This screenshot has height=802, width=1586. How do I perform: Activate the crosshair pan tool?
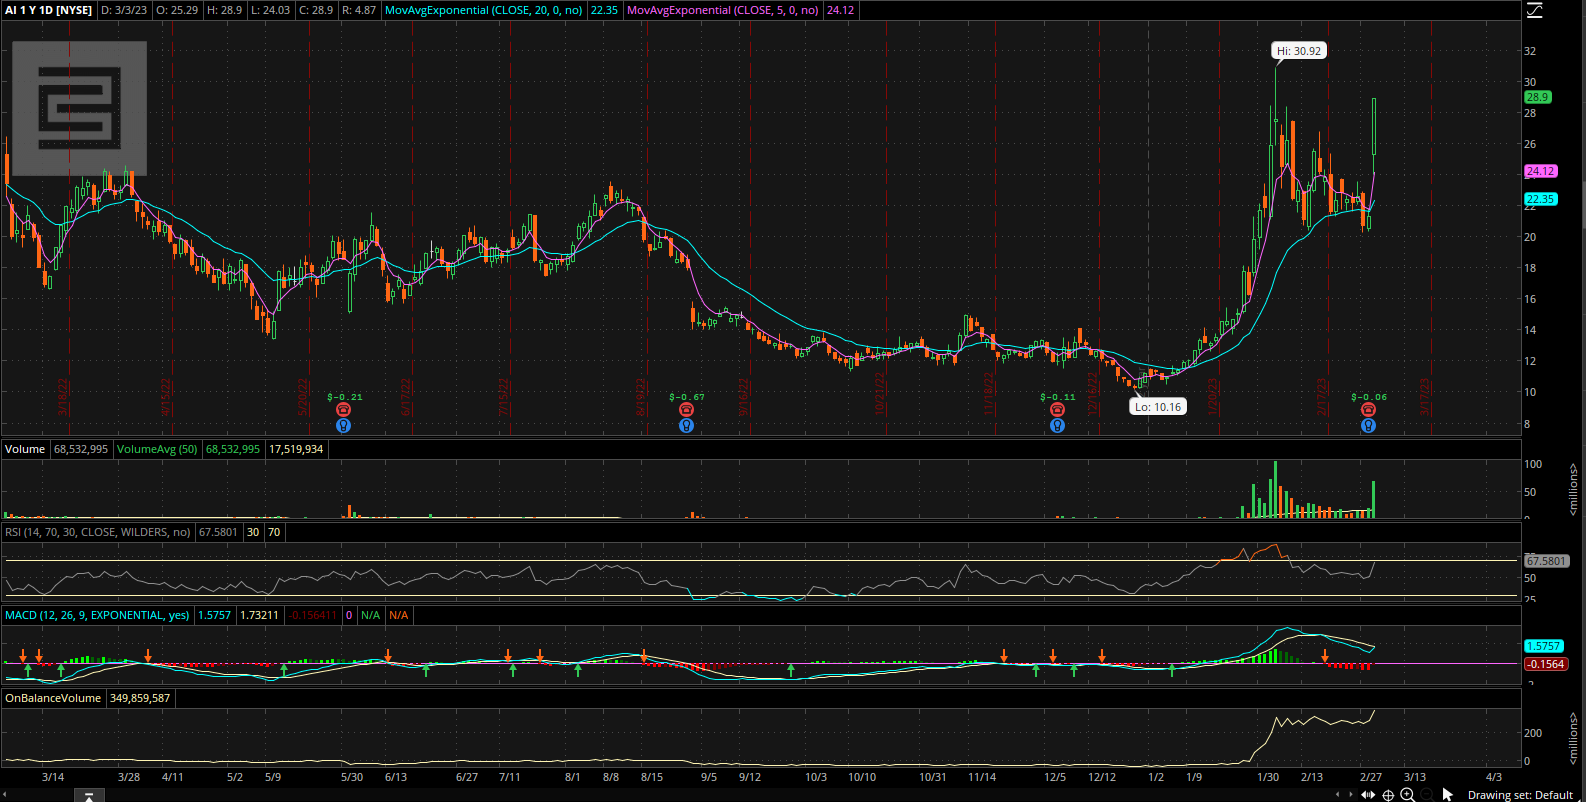click(x=1388, y=795)
